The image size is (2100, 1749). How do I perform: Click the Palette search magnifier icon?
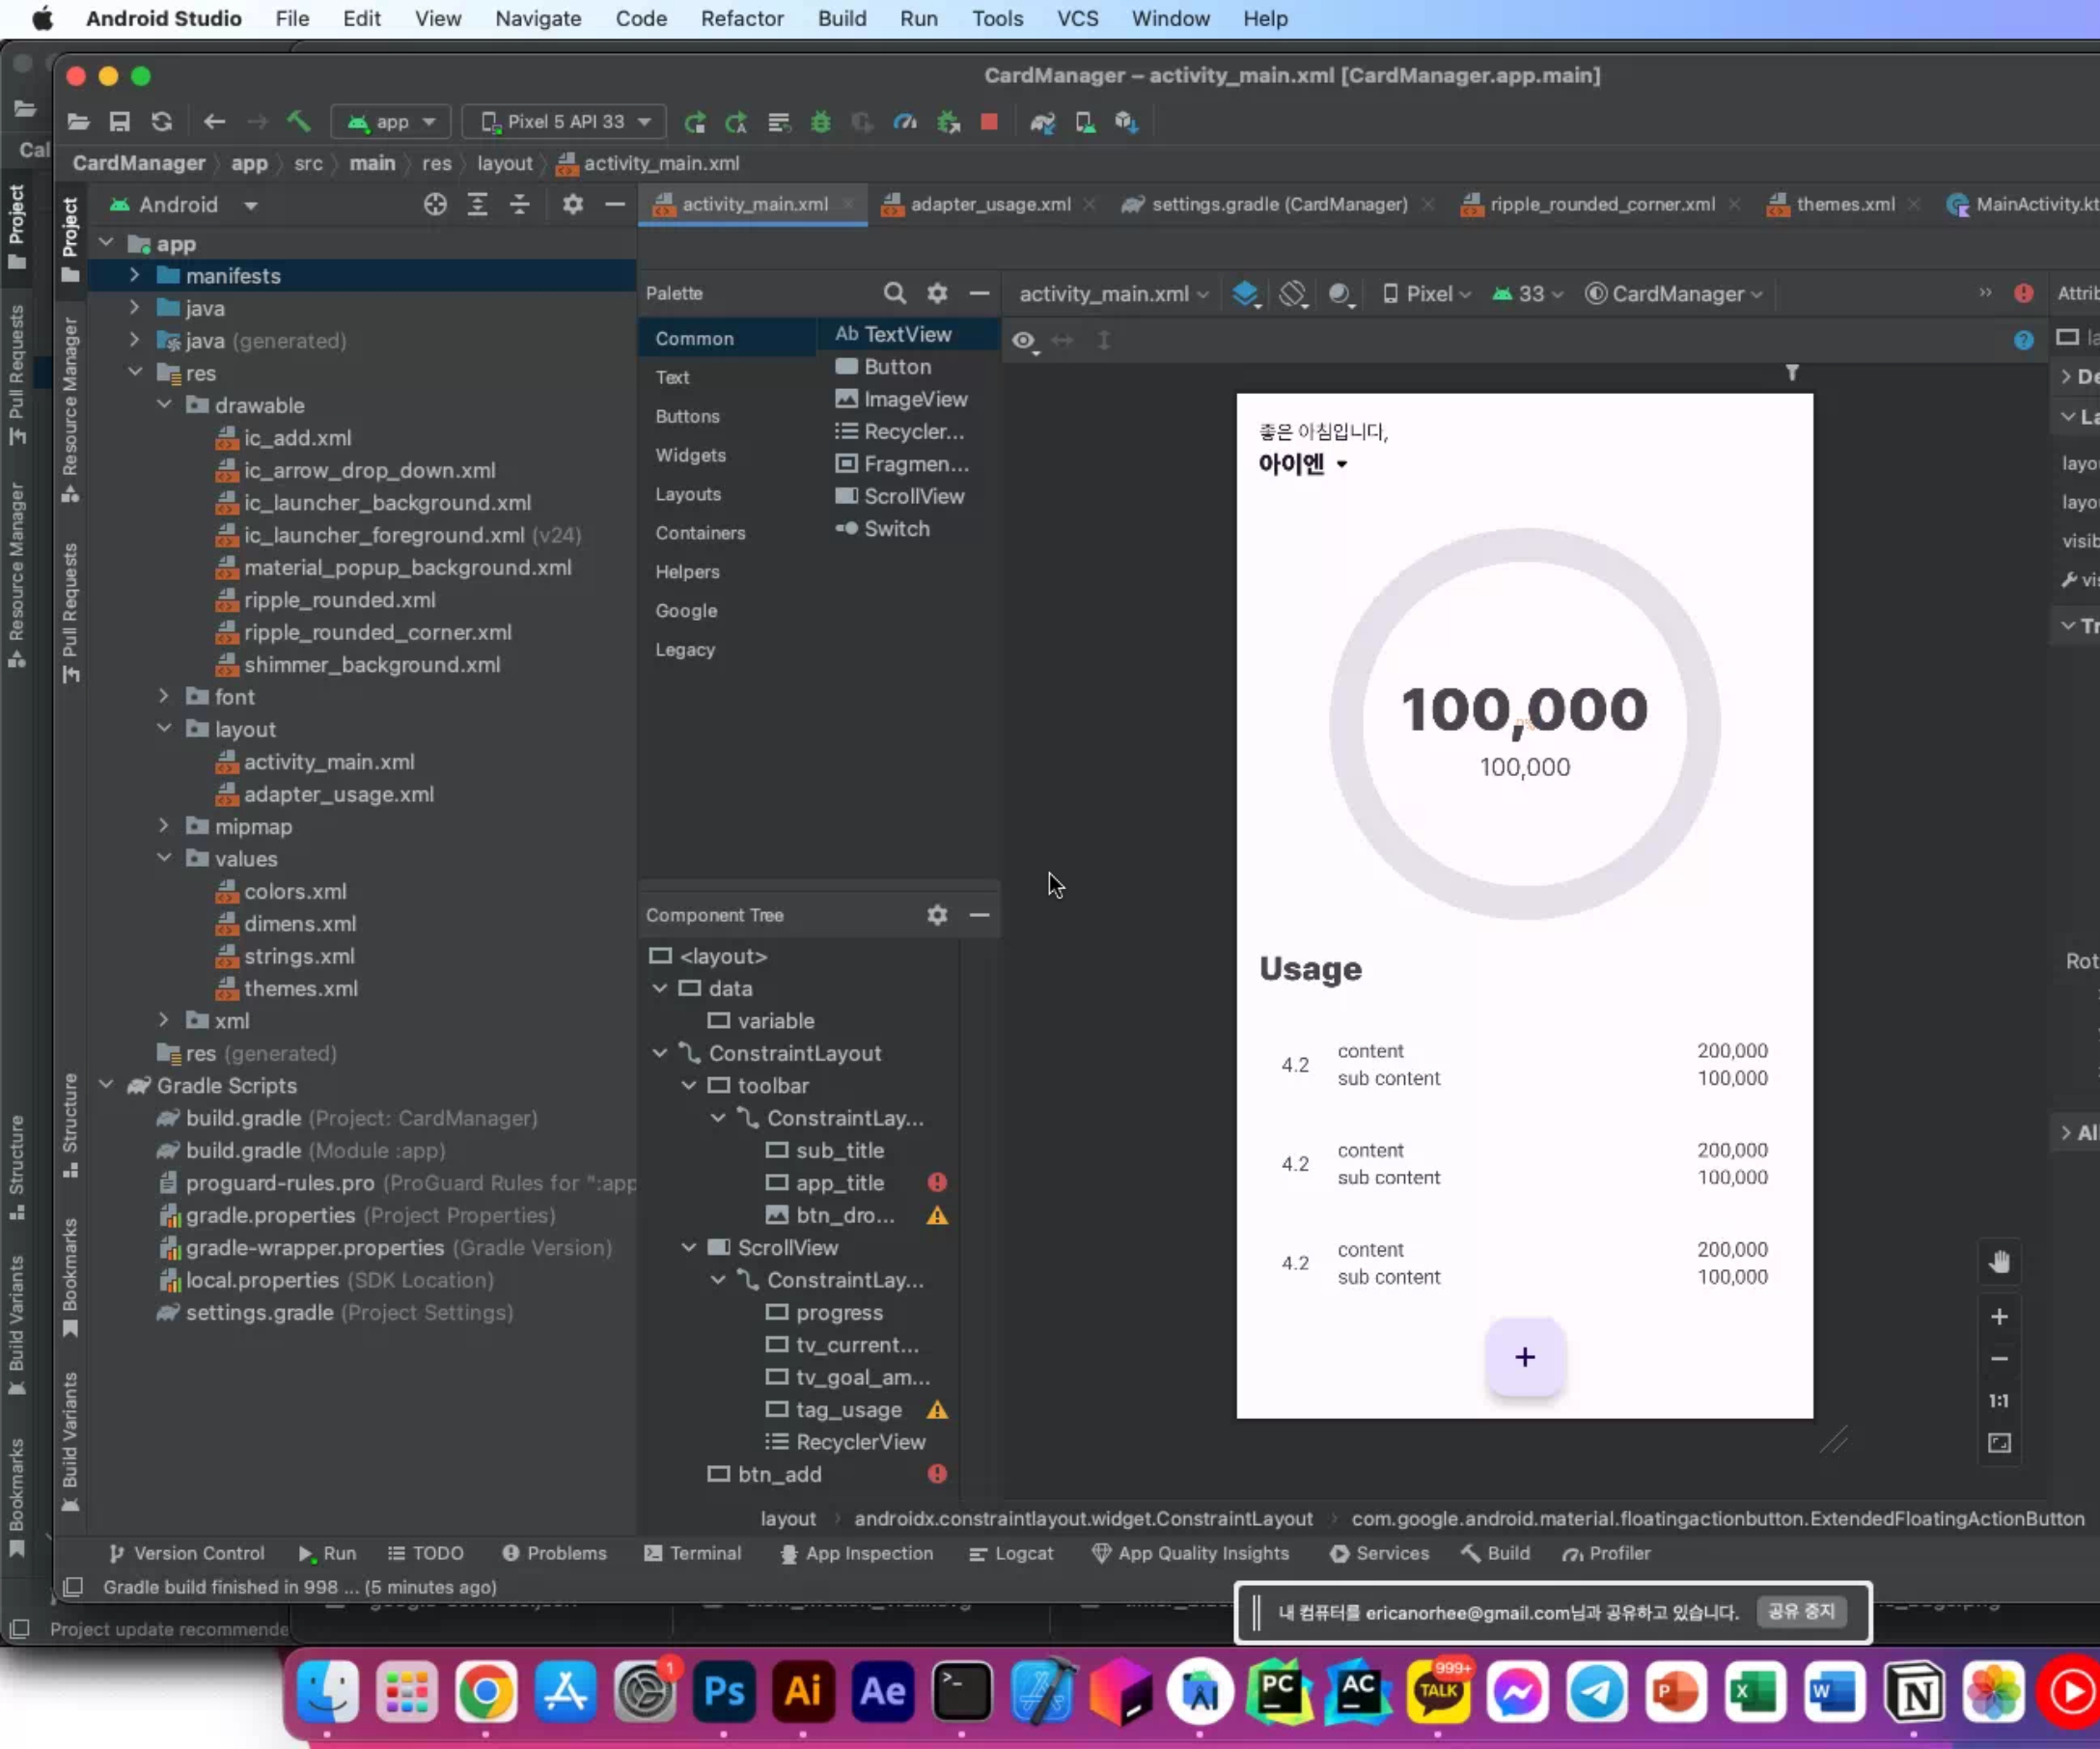point(894,293)
